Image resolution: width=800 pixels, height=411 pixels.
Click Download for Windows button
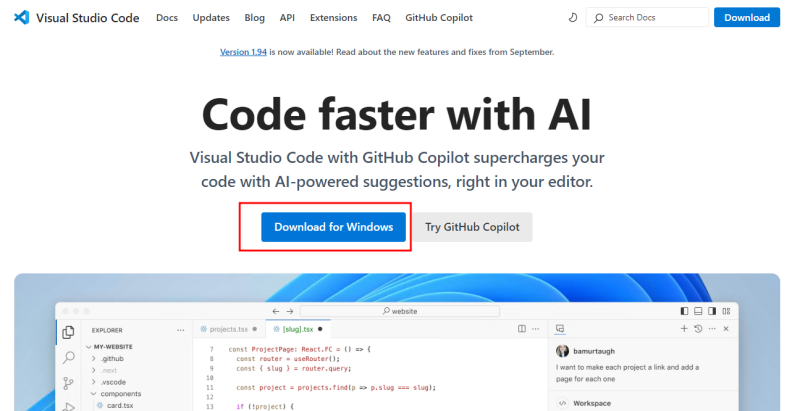[334, 227]
